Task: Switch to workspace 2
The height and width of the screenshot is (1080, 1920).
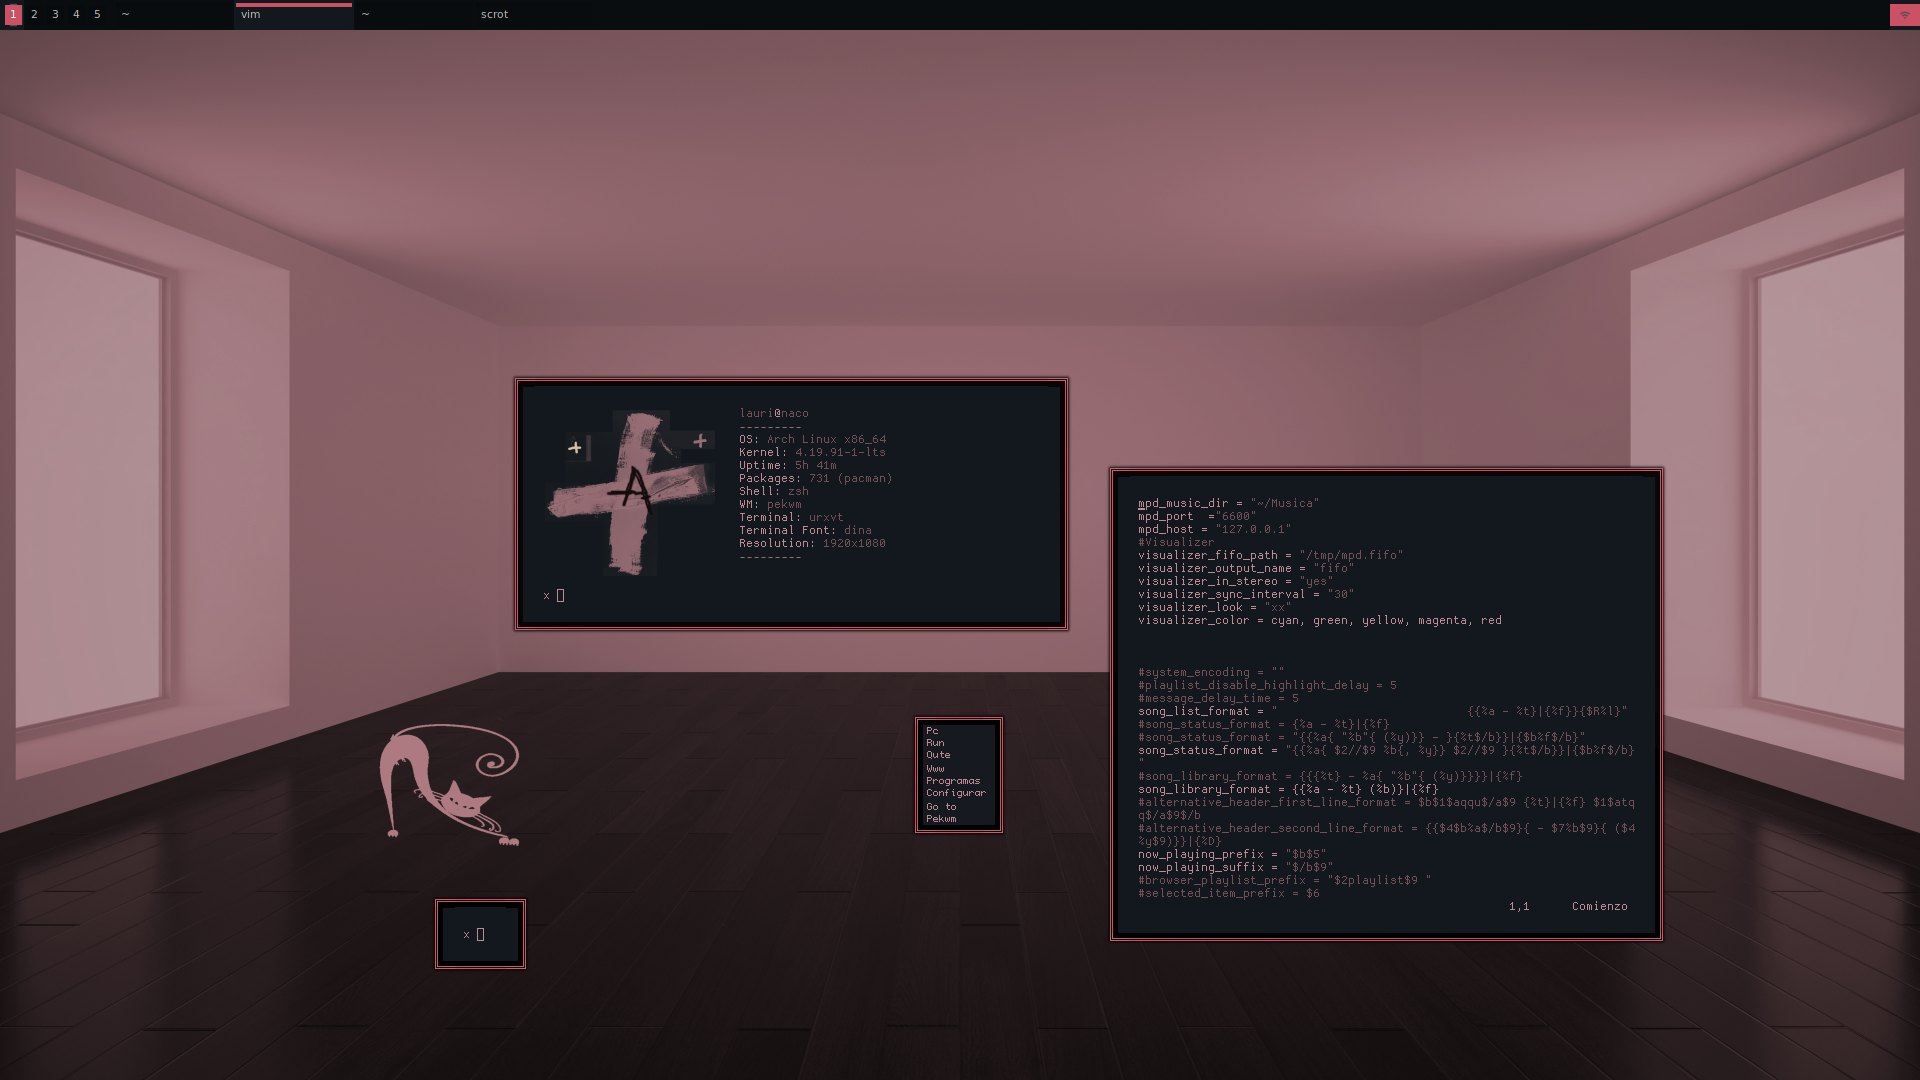Action: [34, 15]
